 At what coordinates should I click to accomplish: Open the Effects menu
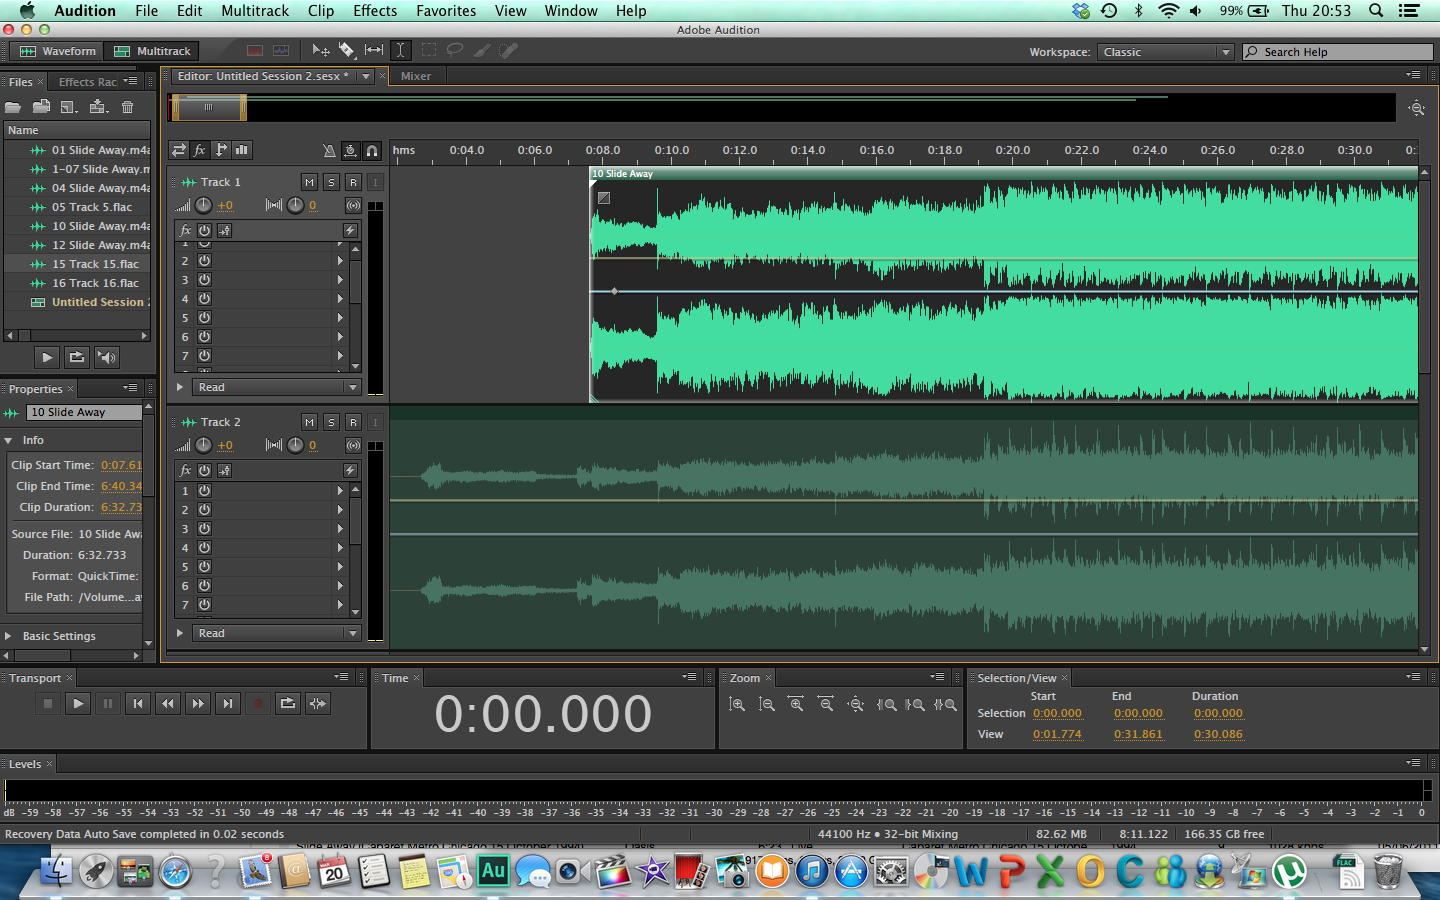[375, 11]
